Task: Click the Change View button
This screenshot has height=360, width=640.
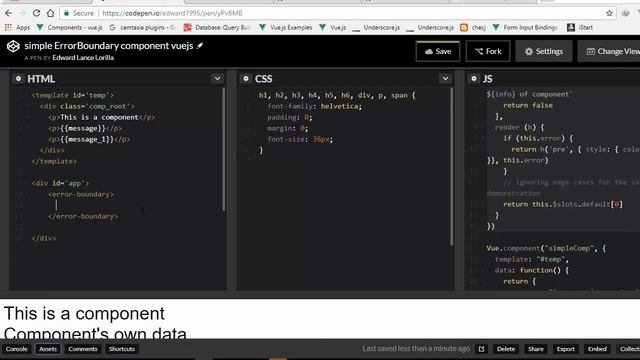Action: 609,51
